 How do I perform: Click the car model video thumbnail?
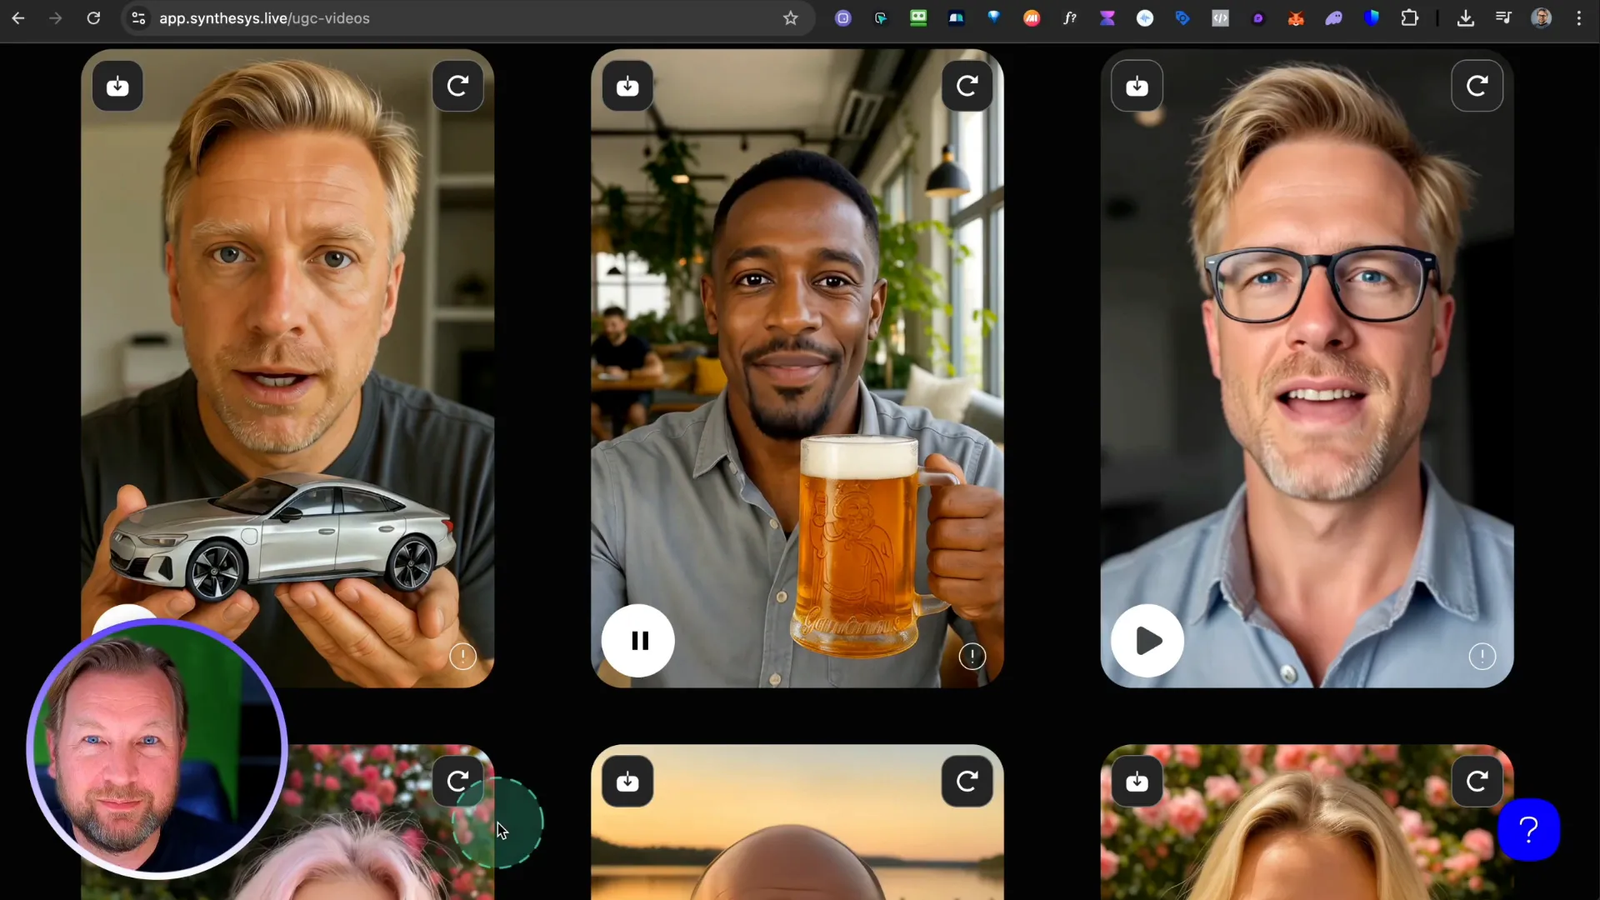tap(288, 368)
